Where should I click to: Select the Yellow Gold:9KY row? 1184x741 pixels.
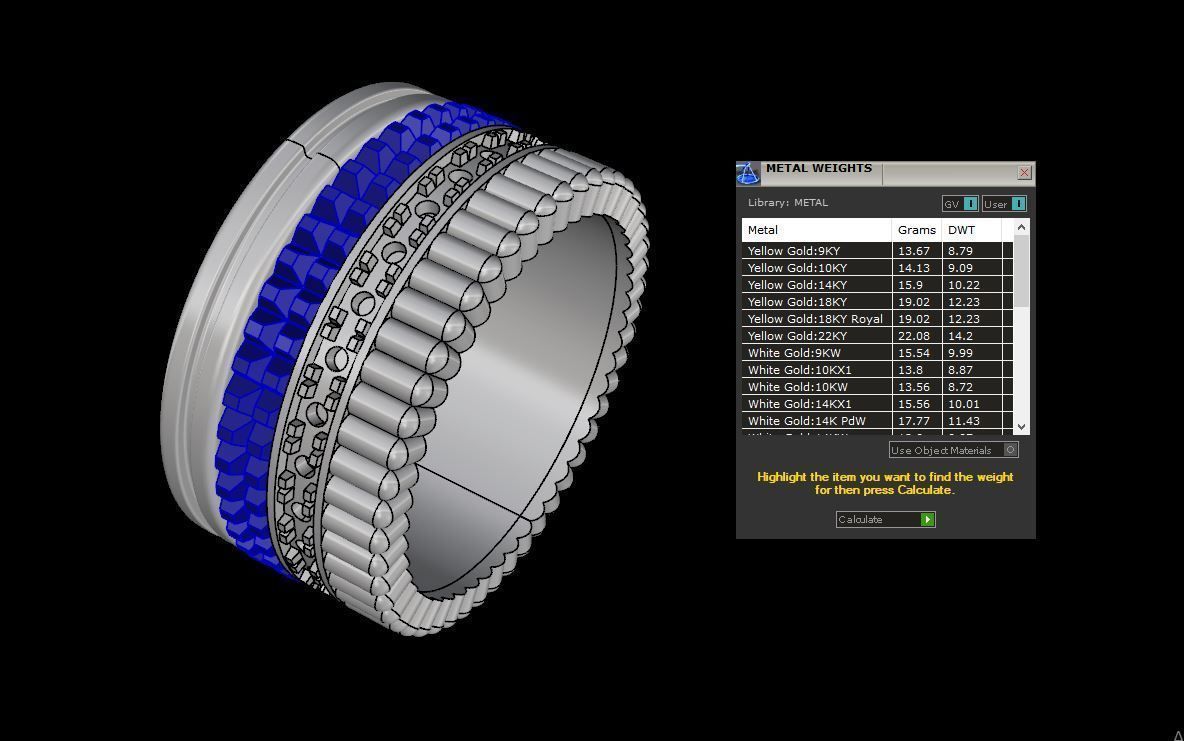(x=877, y=251)
